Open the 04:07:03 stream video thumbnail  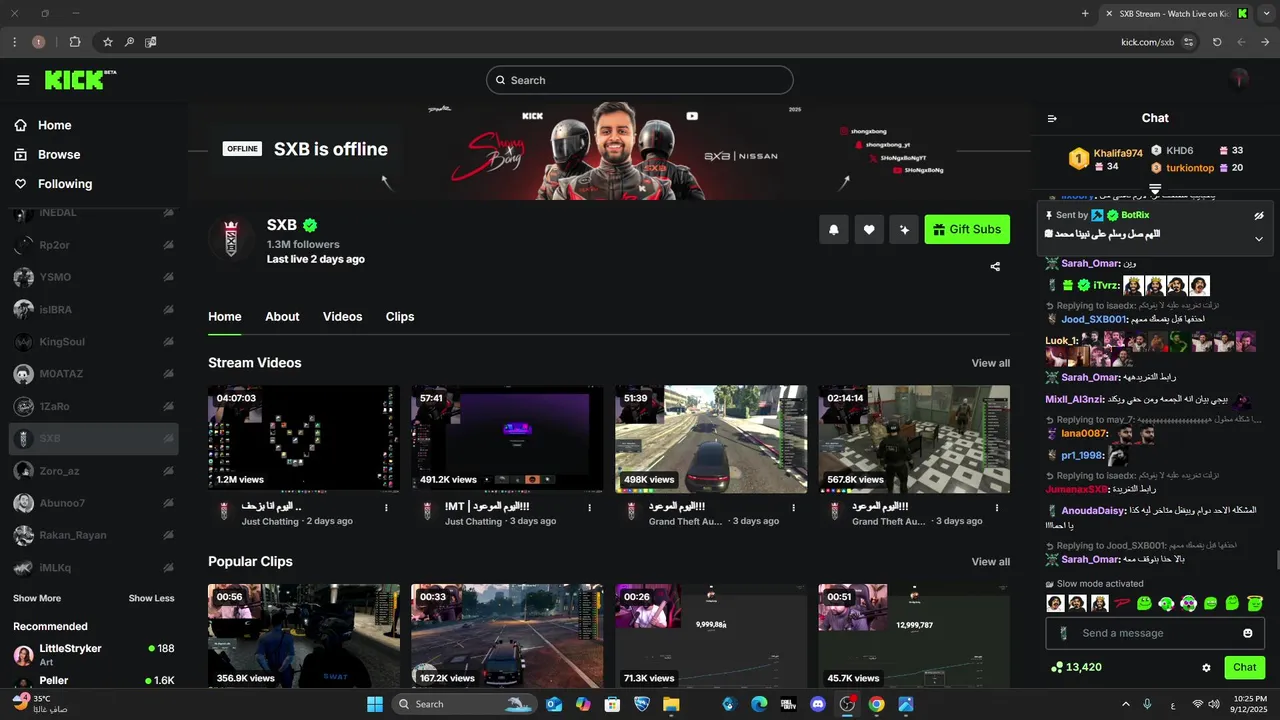tap(304, 439)
